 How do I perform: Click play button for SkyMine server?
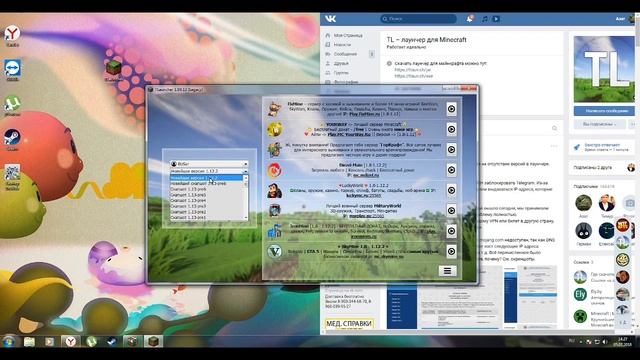pos(451,251)
